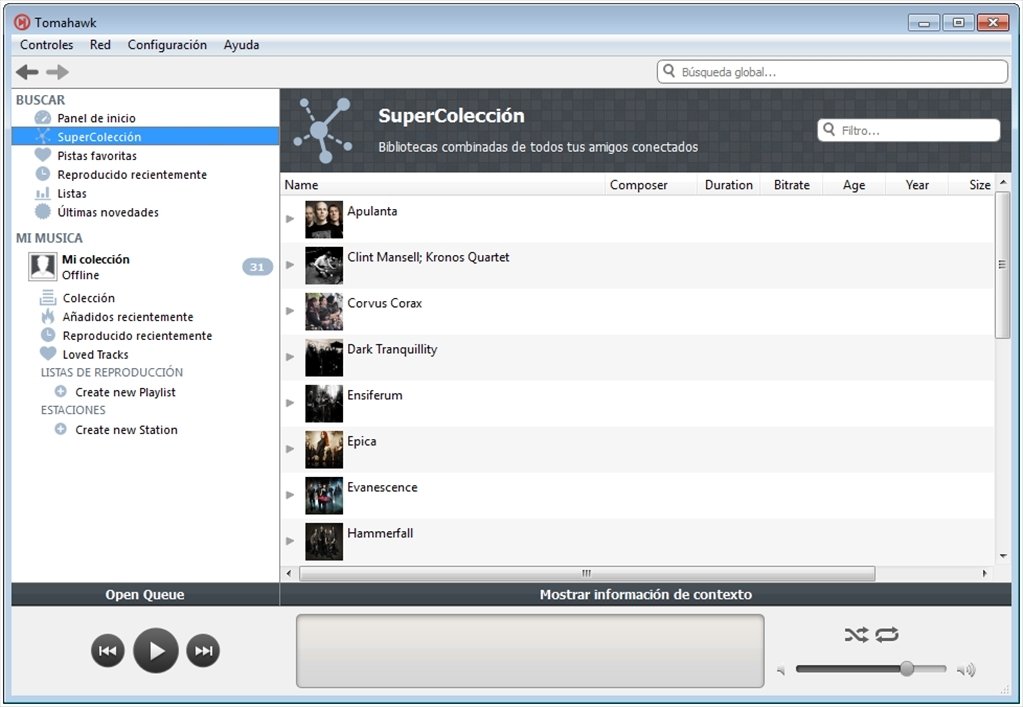1023x707 pixels.
Task: Sort by the Name column header
Action: pyautogui.click(x=443, y=185)
